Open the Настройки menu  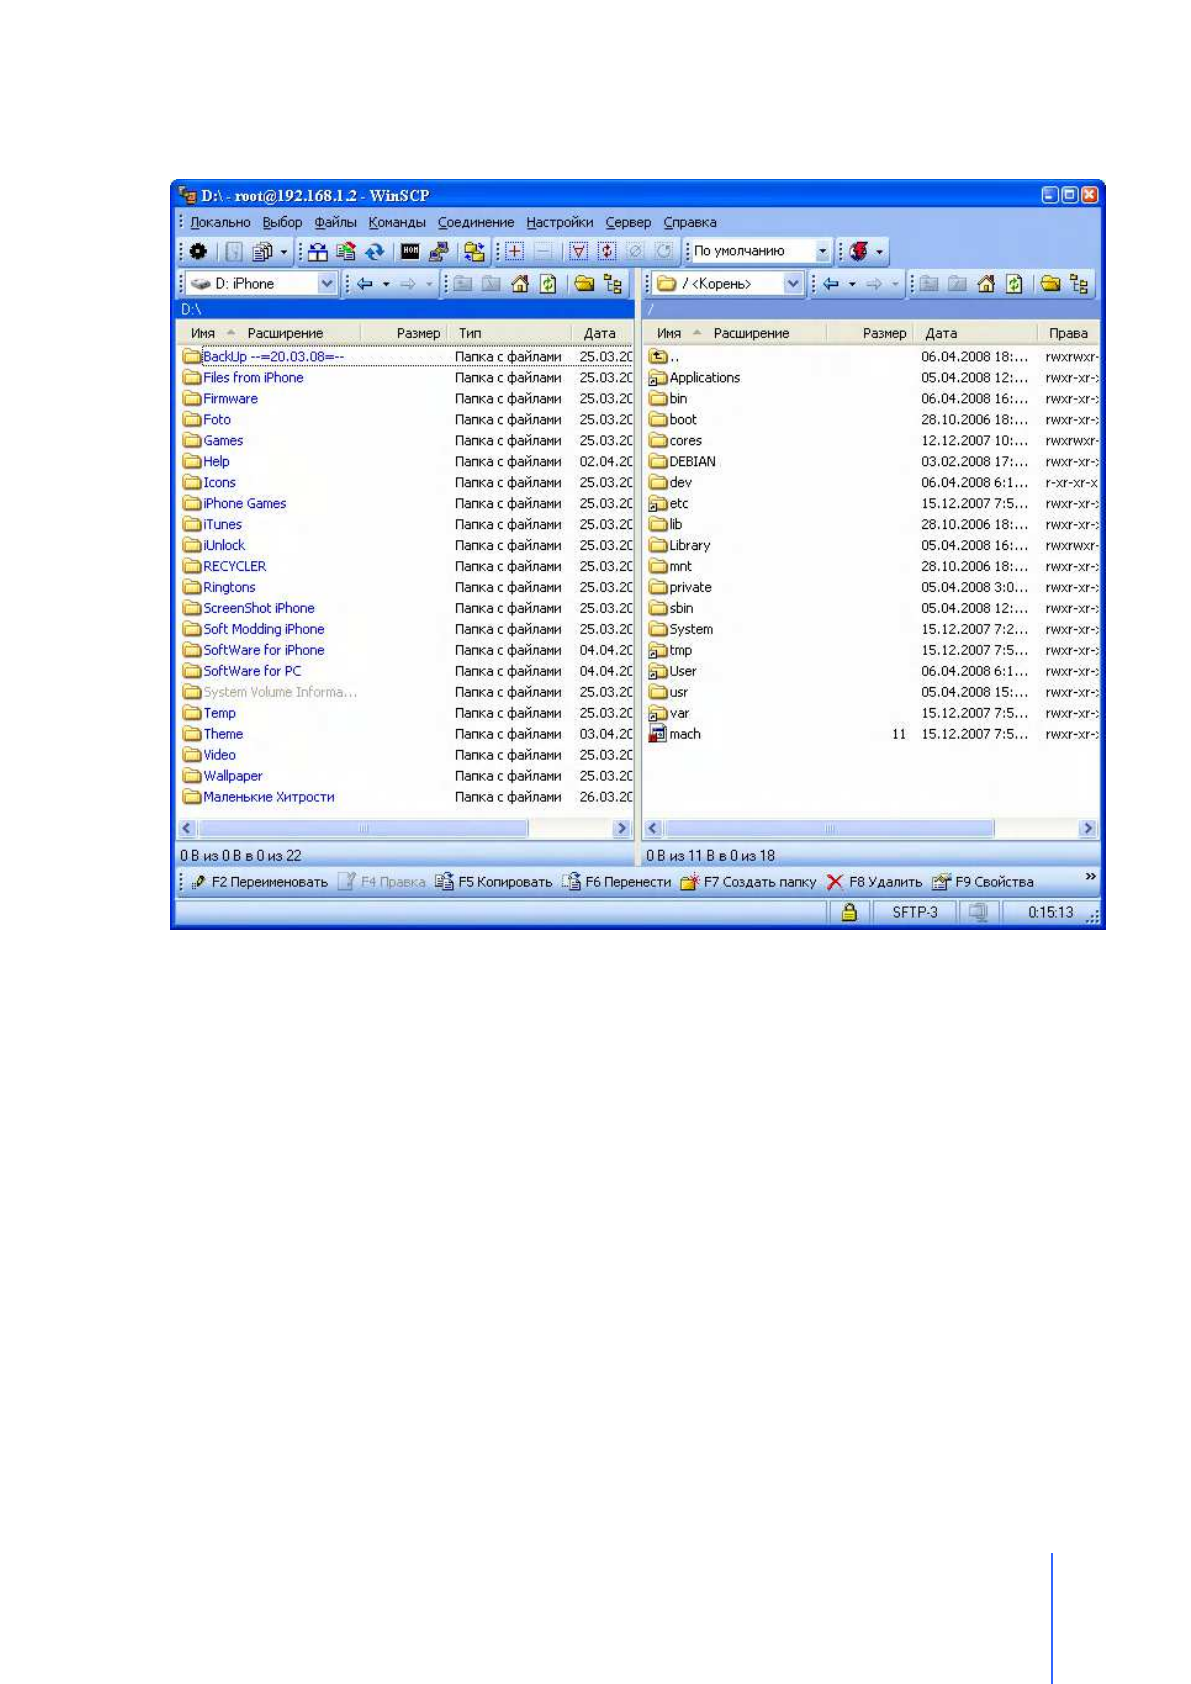click(x=560, y=222)
